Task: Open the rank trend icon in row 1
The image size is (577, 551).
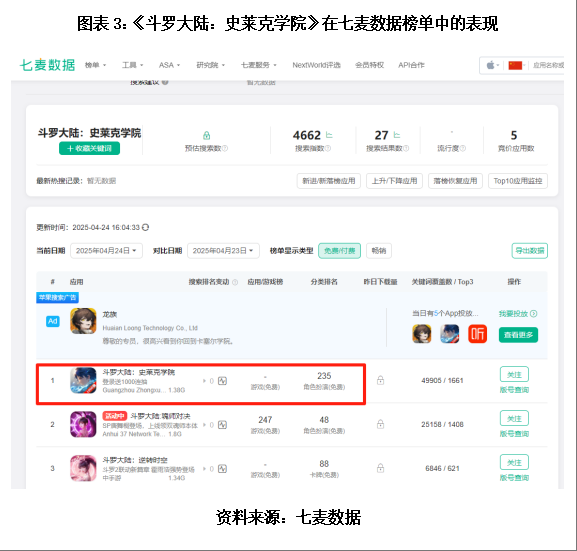Action: point(222,381)
